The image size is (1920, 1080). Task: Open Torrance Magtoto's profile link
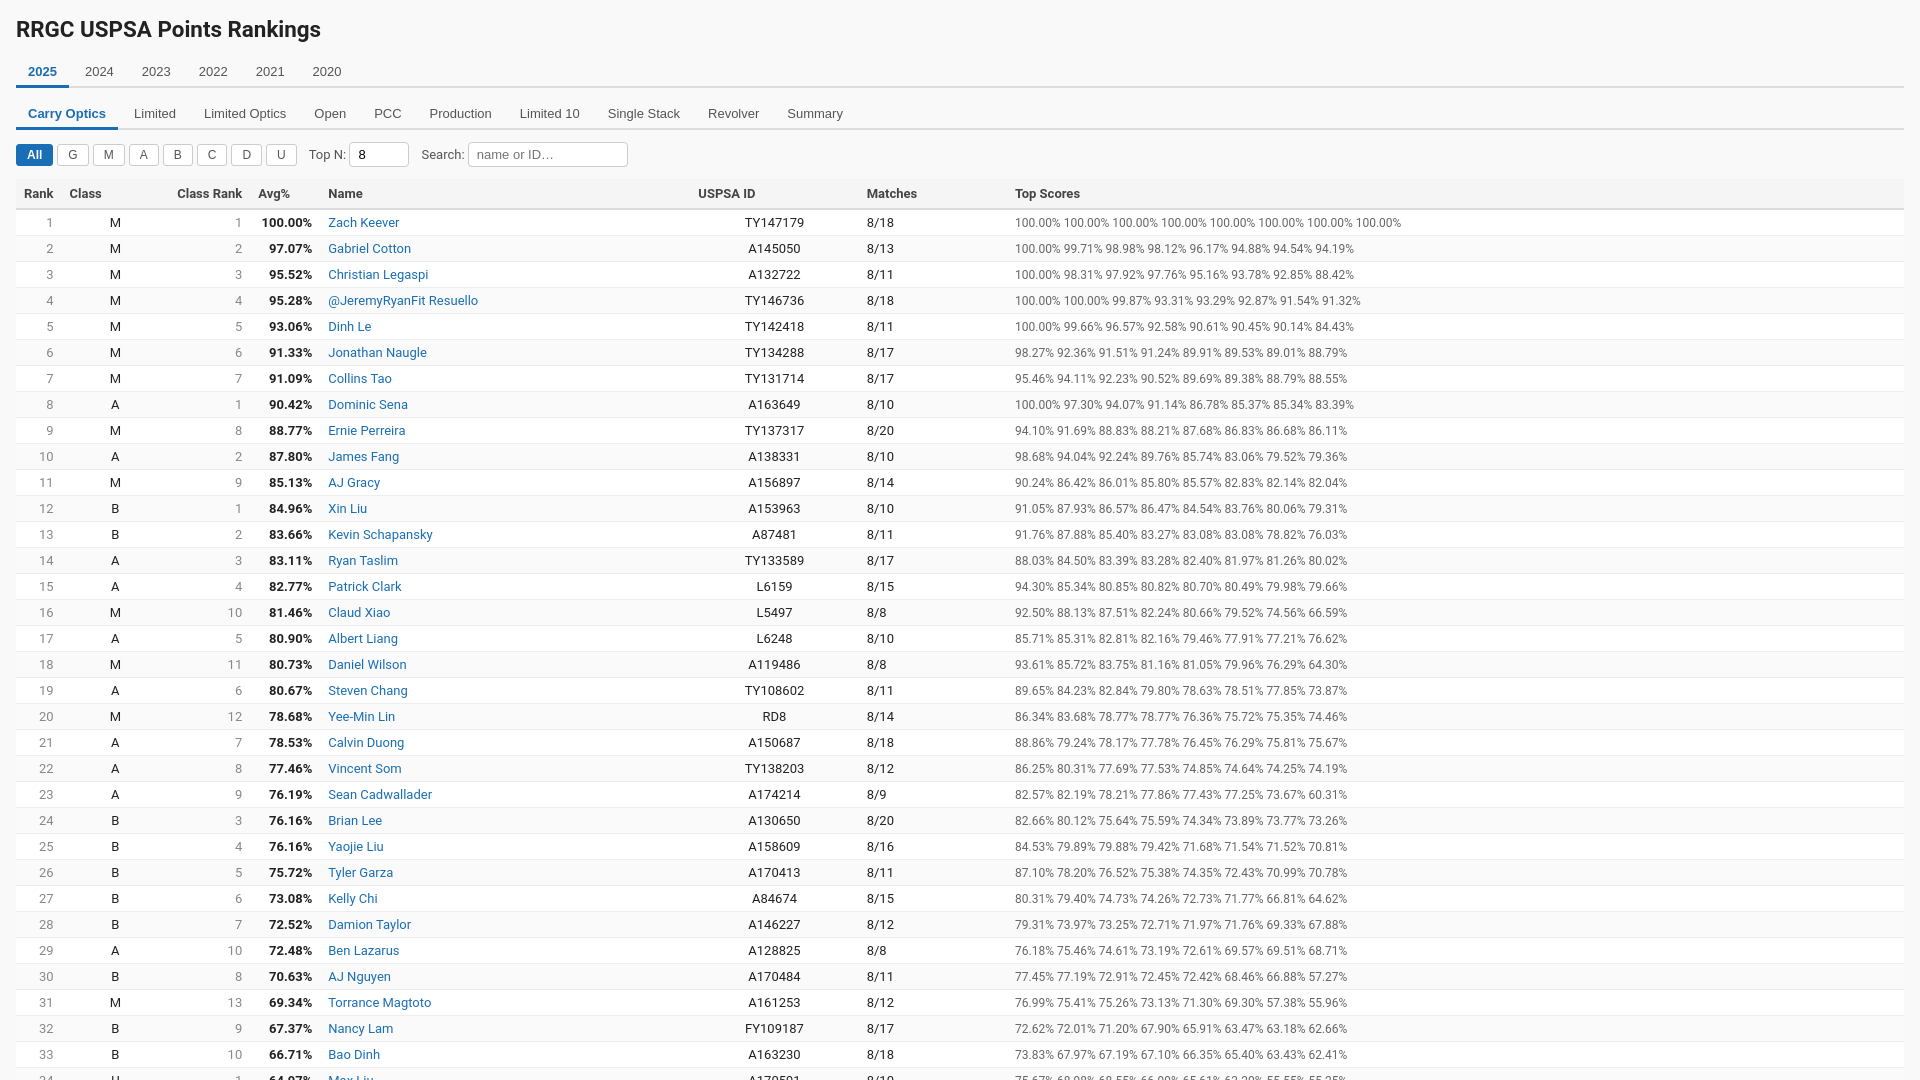point(379,1003)
